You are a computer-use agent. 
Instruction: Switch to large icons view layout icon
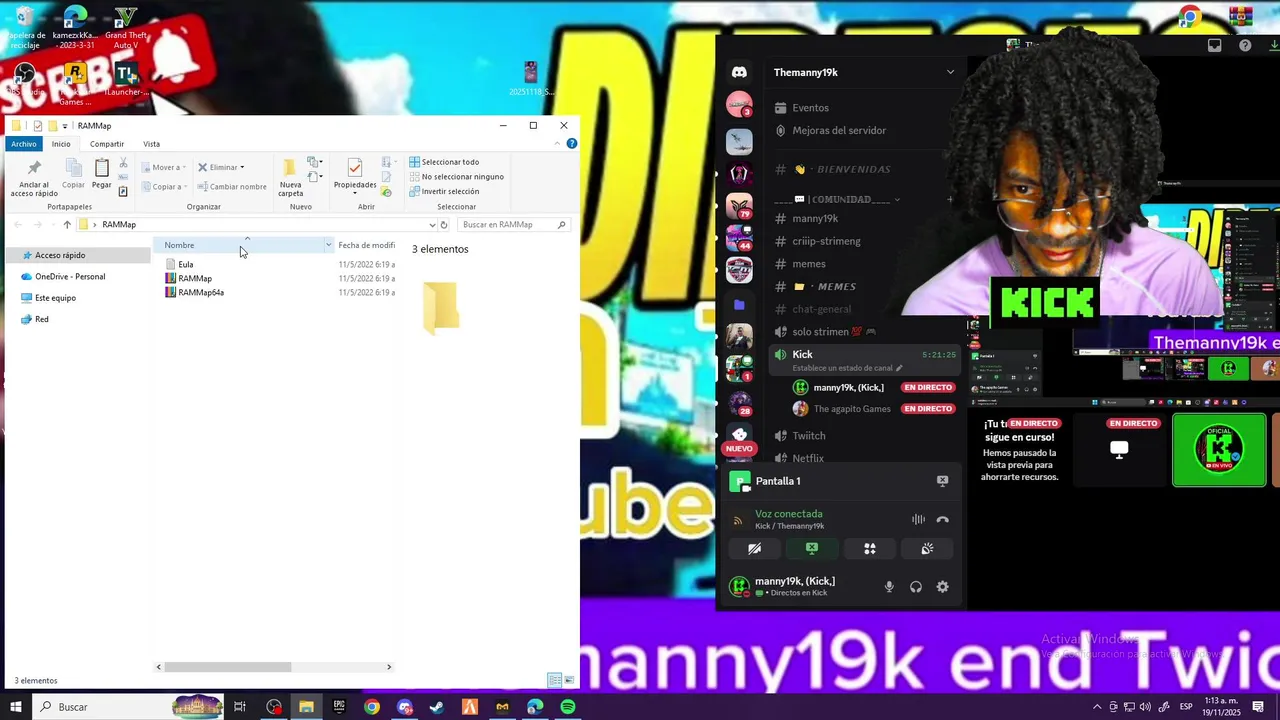coord(570,681)
